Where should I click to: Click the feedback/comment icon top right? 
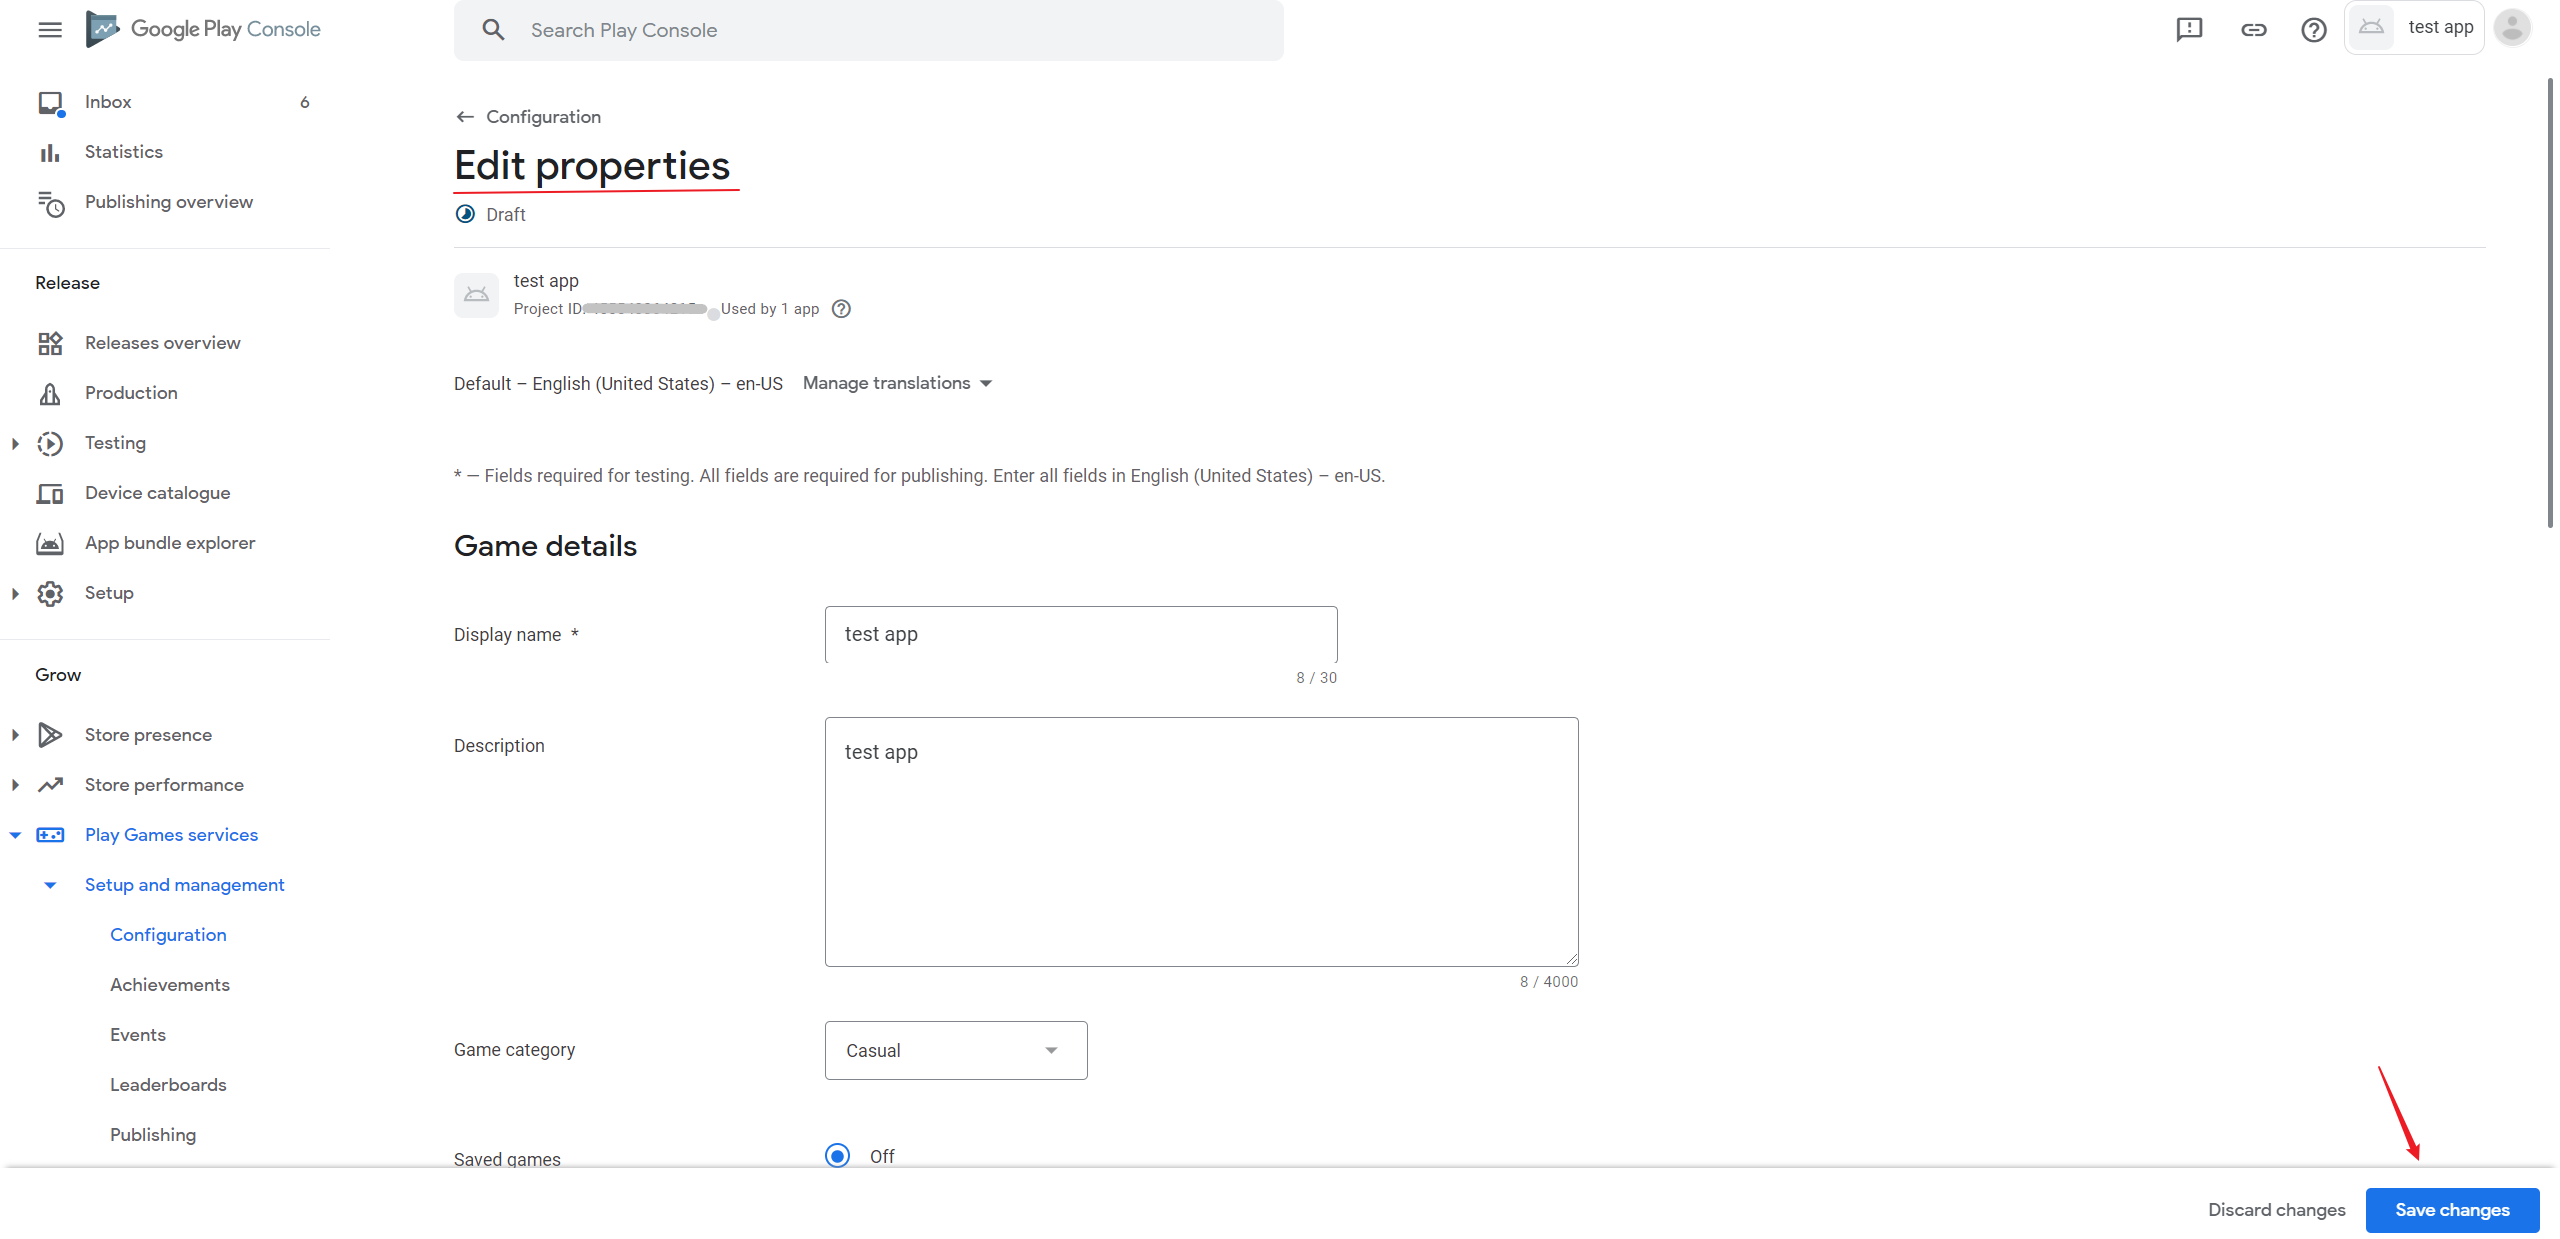2188,29
